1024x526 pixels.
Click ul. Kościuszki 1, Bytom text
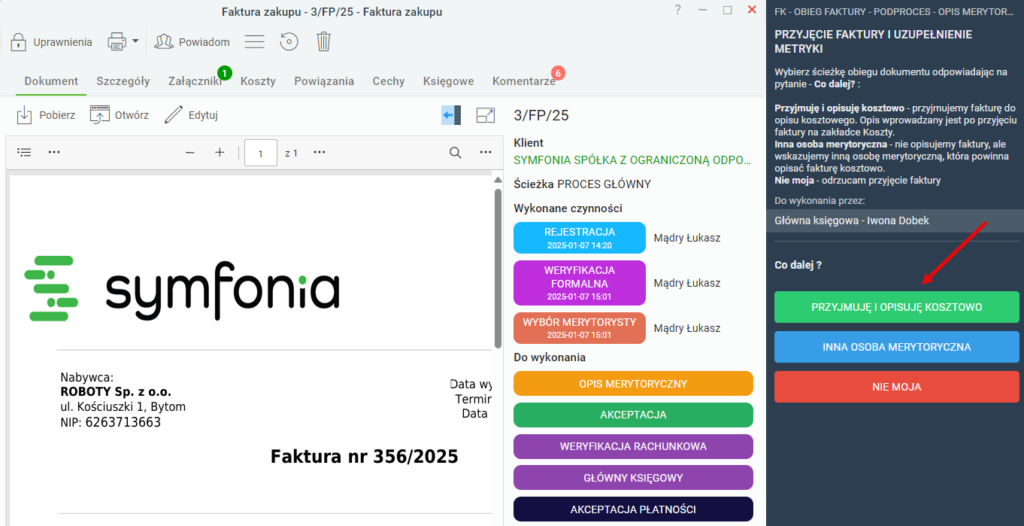click(x=123, y=407)
